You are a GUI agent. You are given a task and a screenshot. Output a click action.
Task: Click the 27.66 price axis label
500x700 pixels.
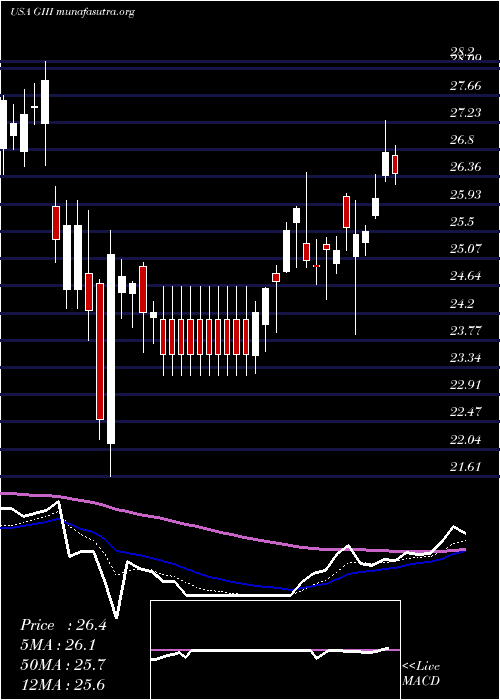[466, 85]
